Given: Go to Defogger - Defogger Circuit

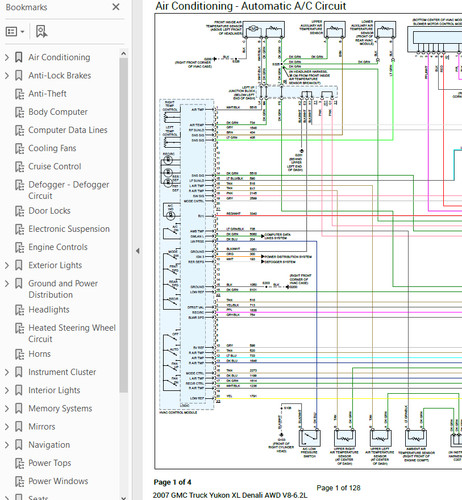Looking at the screenshot, I should 69,190.
